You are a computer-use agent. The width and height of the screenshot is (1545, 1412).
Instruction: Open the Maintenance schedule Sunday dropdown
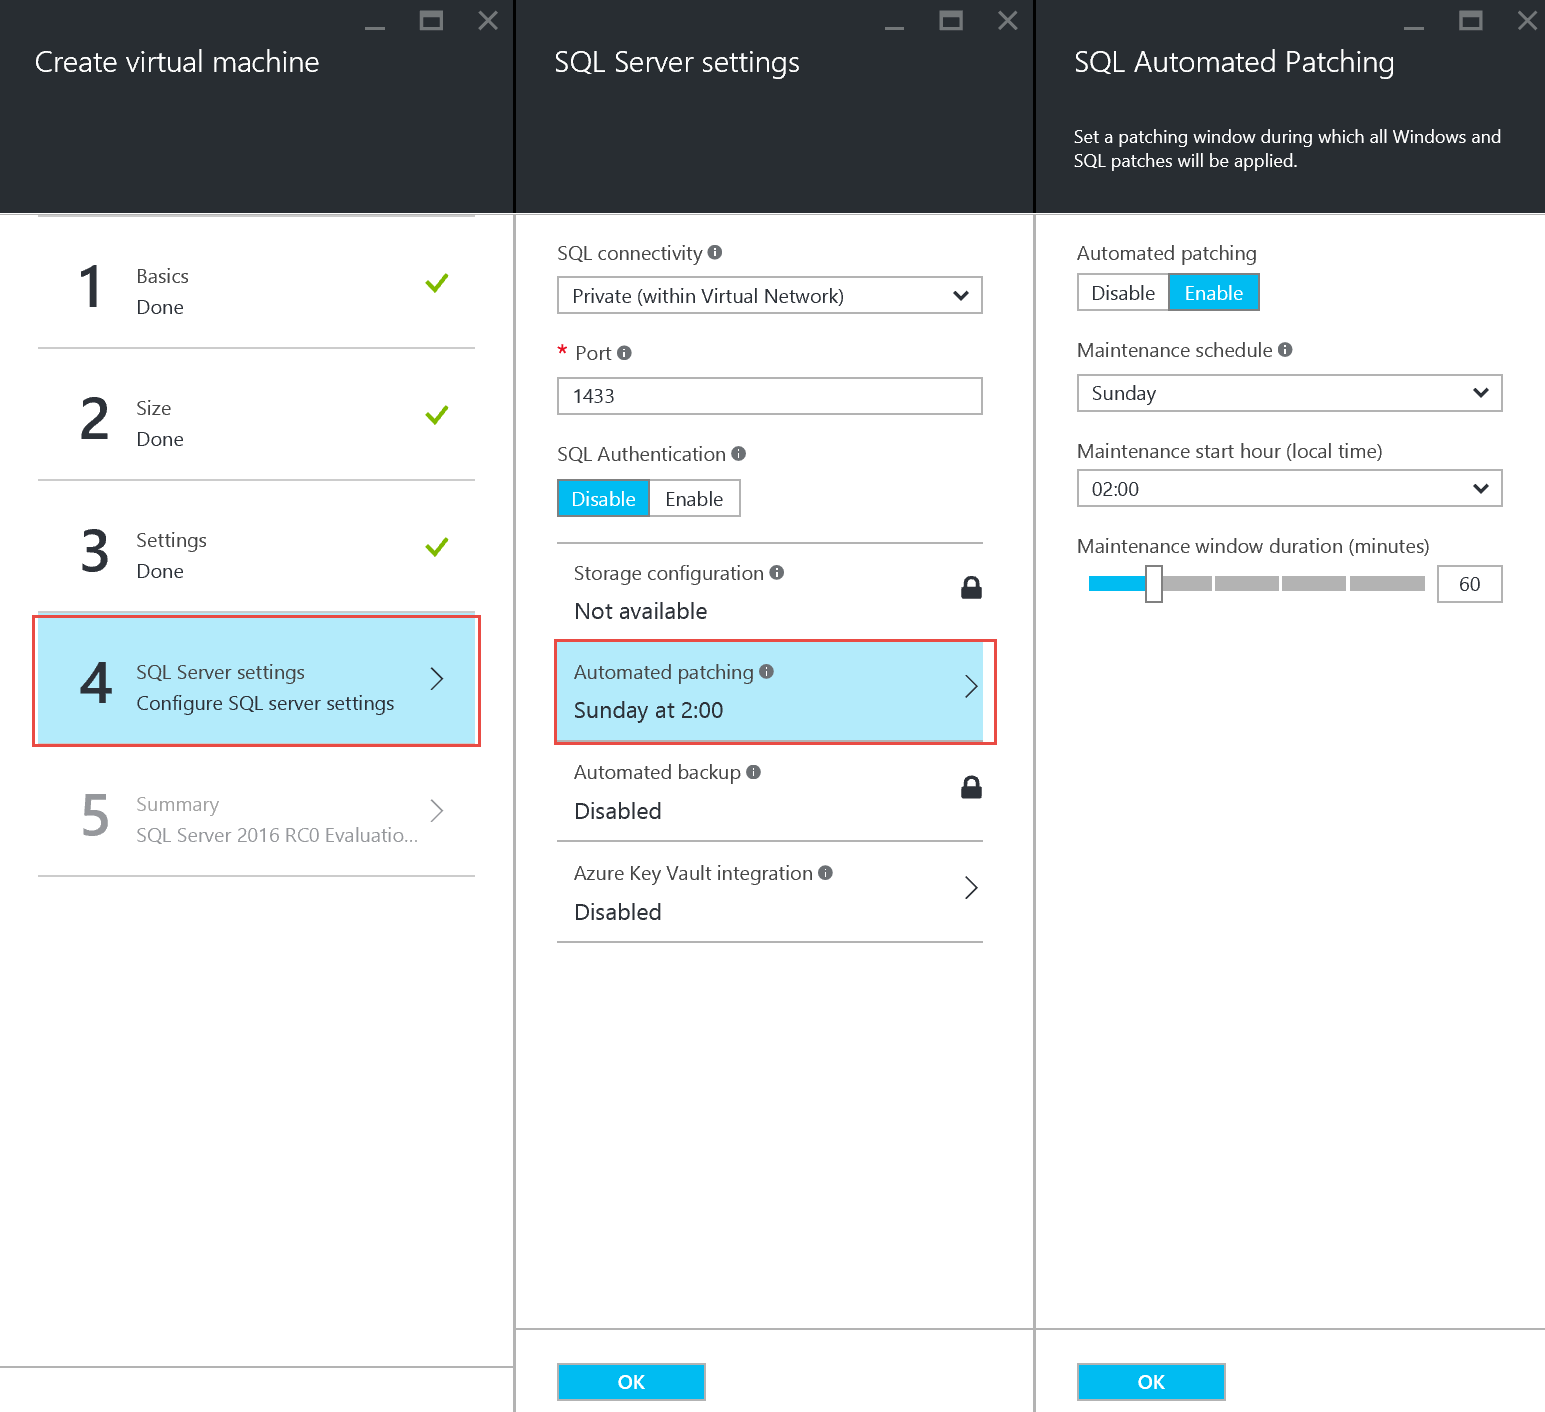point(1289,393)
